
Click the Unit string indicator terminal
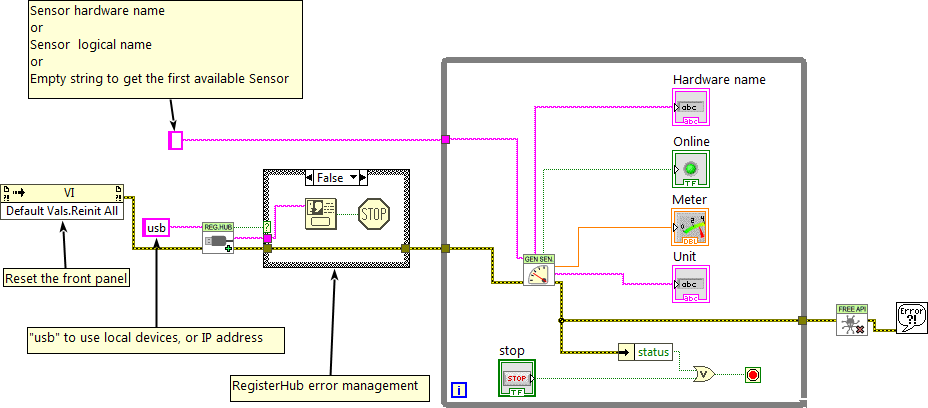[x=691, y=285]
